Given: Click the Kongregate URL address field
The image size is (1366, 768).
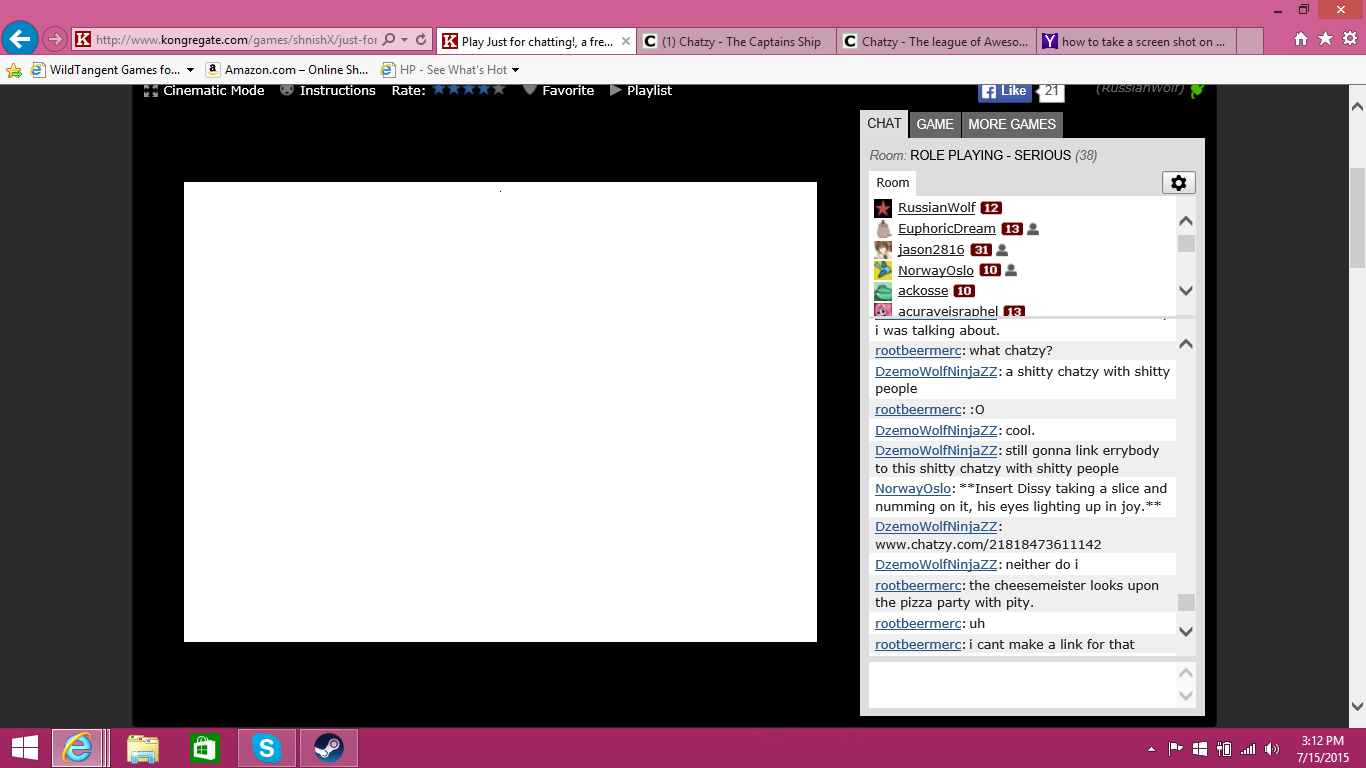Looking at the screenshot, I should click(236, 40).
